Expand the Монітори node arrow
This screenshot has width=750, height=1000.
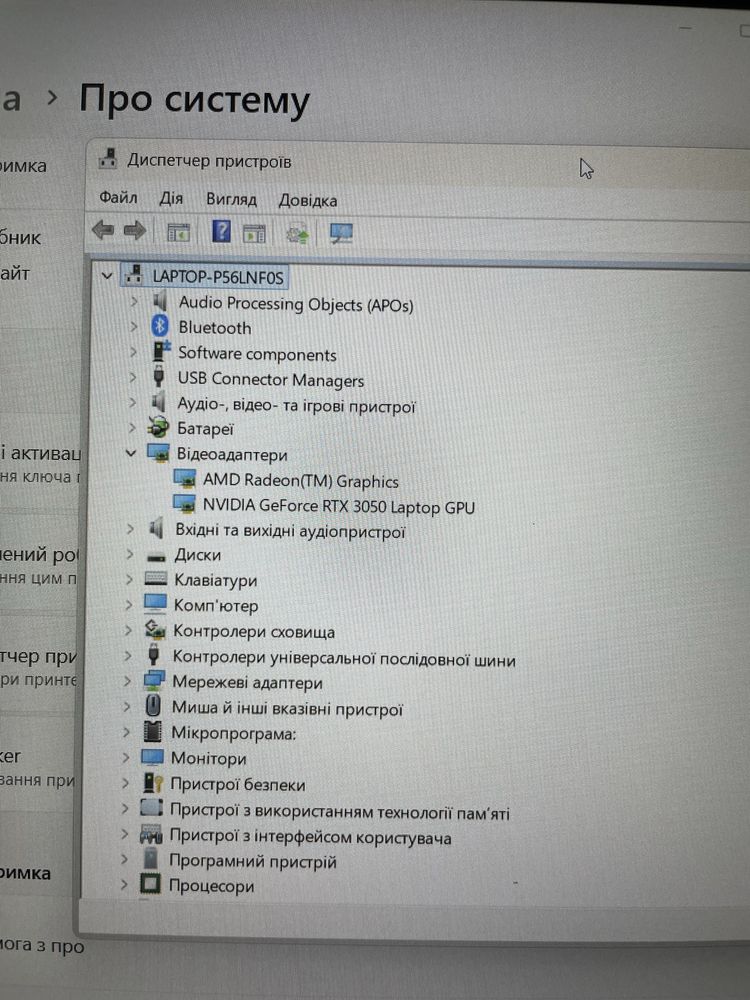pos(126,758)
